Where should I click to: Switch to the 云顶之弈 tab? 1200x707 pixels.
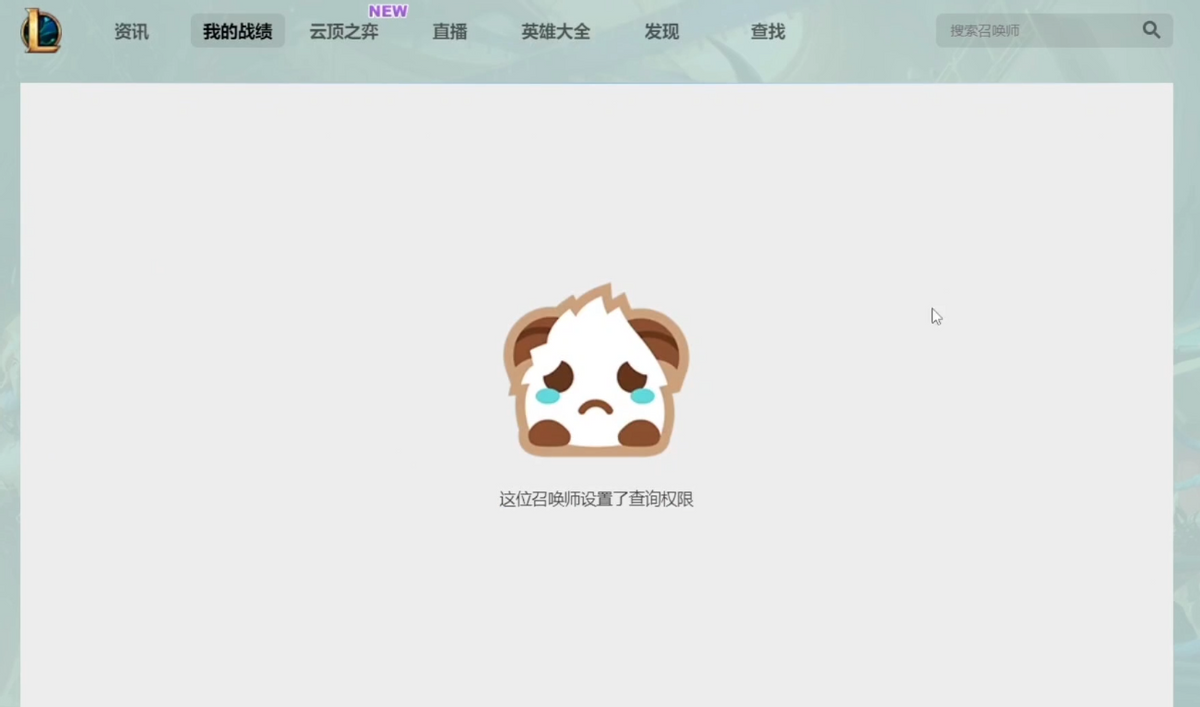tap(344, 32)
